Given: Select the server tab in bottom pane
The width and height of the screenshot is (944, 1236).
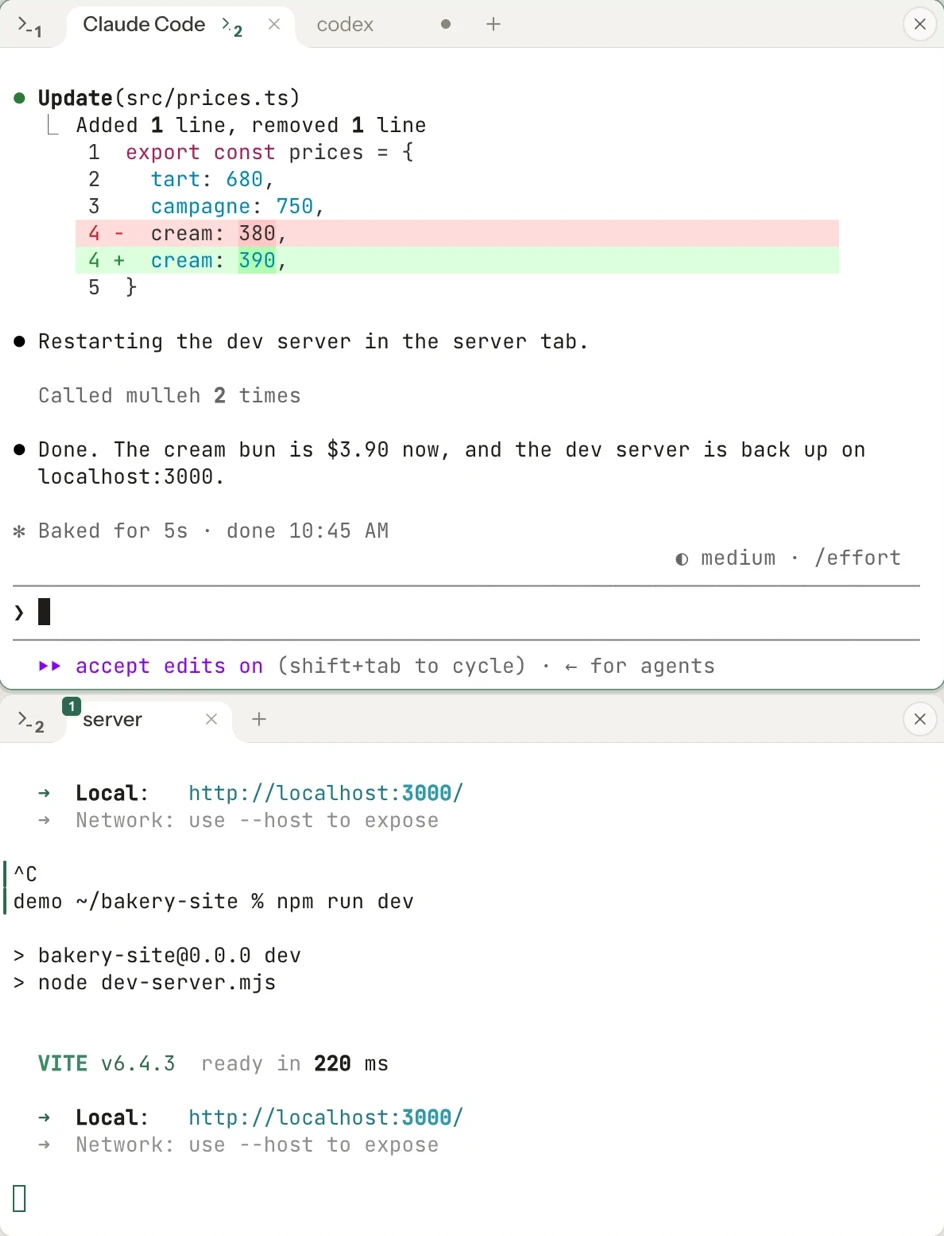Looking at the screenshot, I should pyautogui.click(x=113, y=720).
